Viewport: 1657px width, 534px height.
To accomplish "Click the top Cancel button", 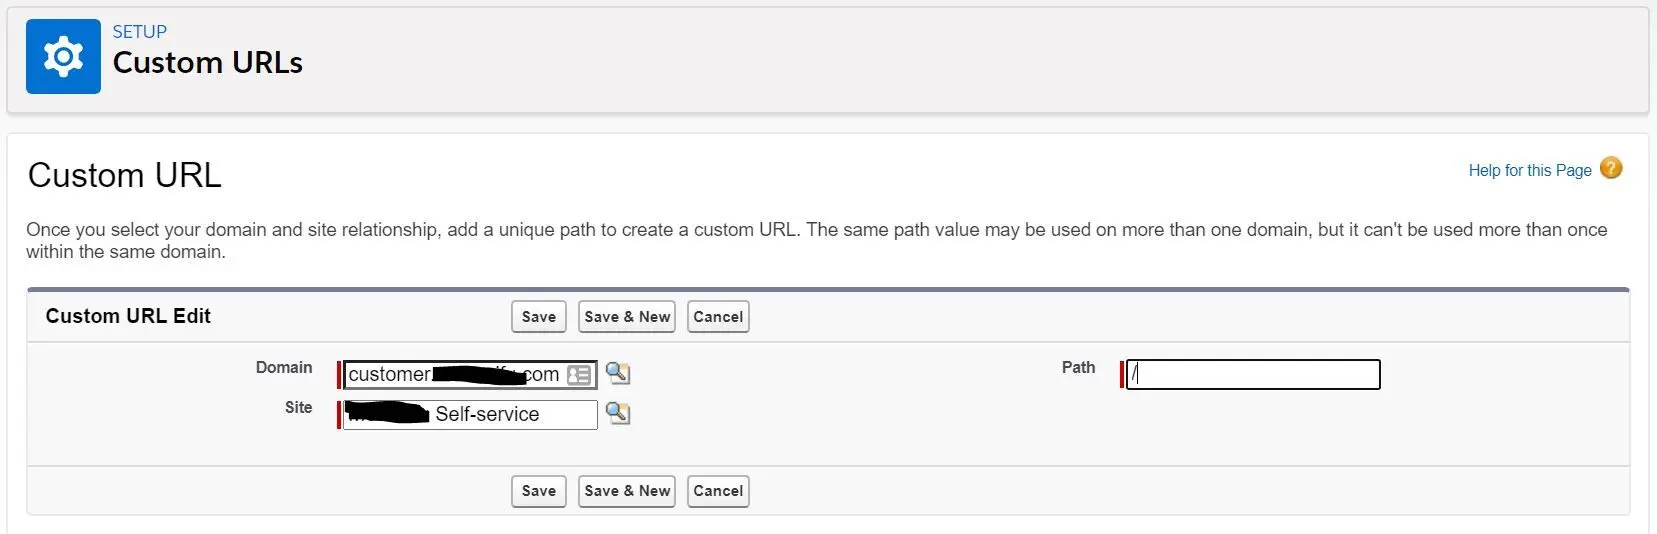I will click(718, 317).
